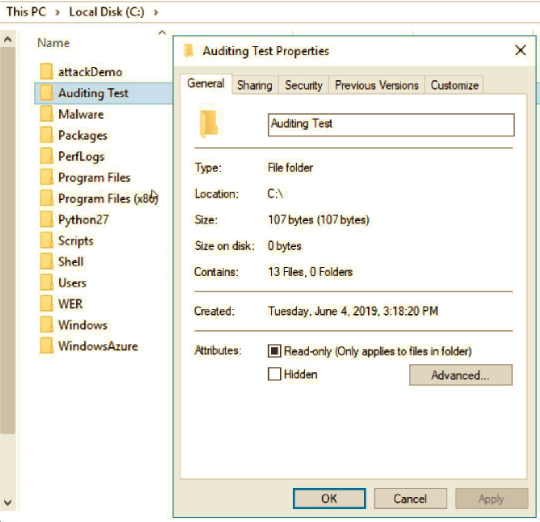Click the 'C:\' location value
Screen dimensions: 540x522
point(275,194)
